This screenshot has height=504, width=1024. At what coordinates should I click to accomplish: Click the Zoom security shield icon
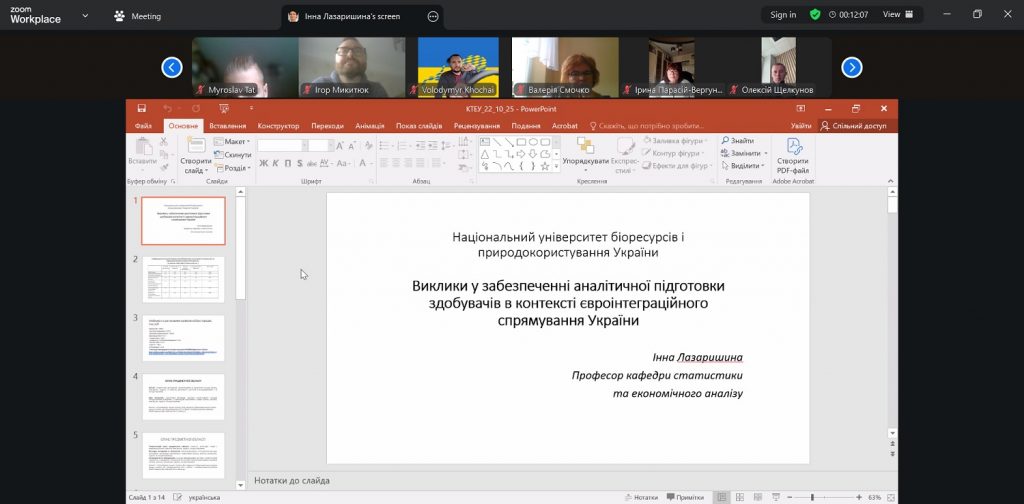815,15
